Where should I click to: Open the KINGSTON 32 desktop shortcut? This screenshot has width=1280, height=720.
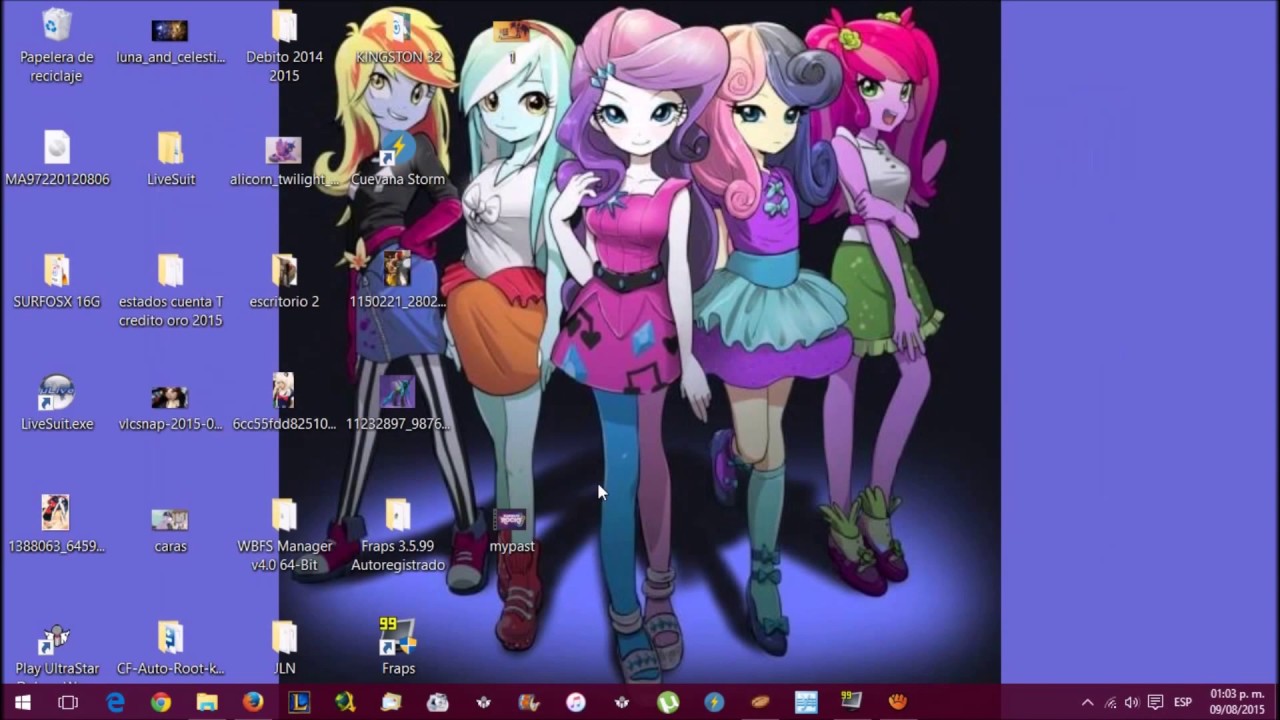tap(398, 38)
